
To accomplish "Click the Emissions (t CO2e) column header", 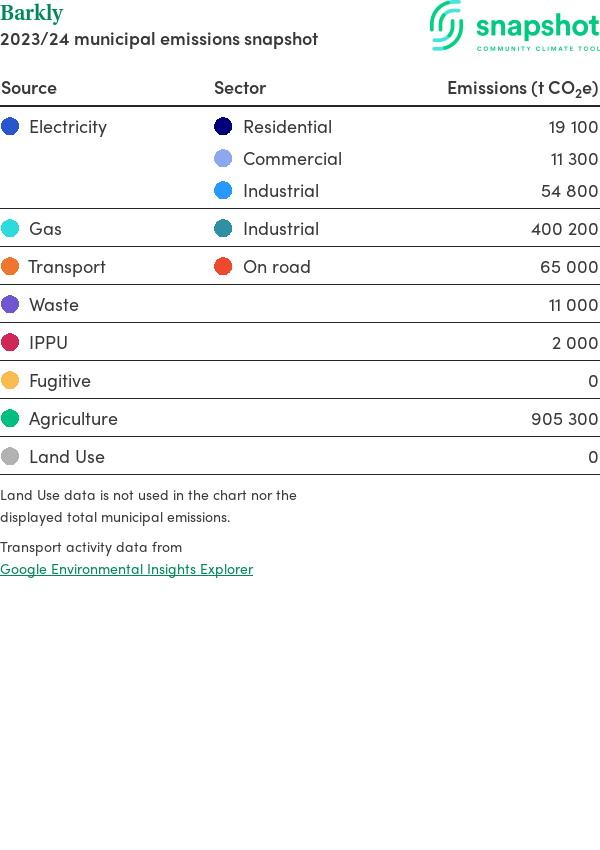I will point(522,88).
